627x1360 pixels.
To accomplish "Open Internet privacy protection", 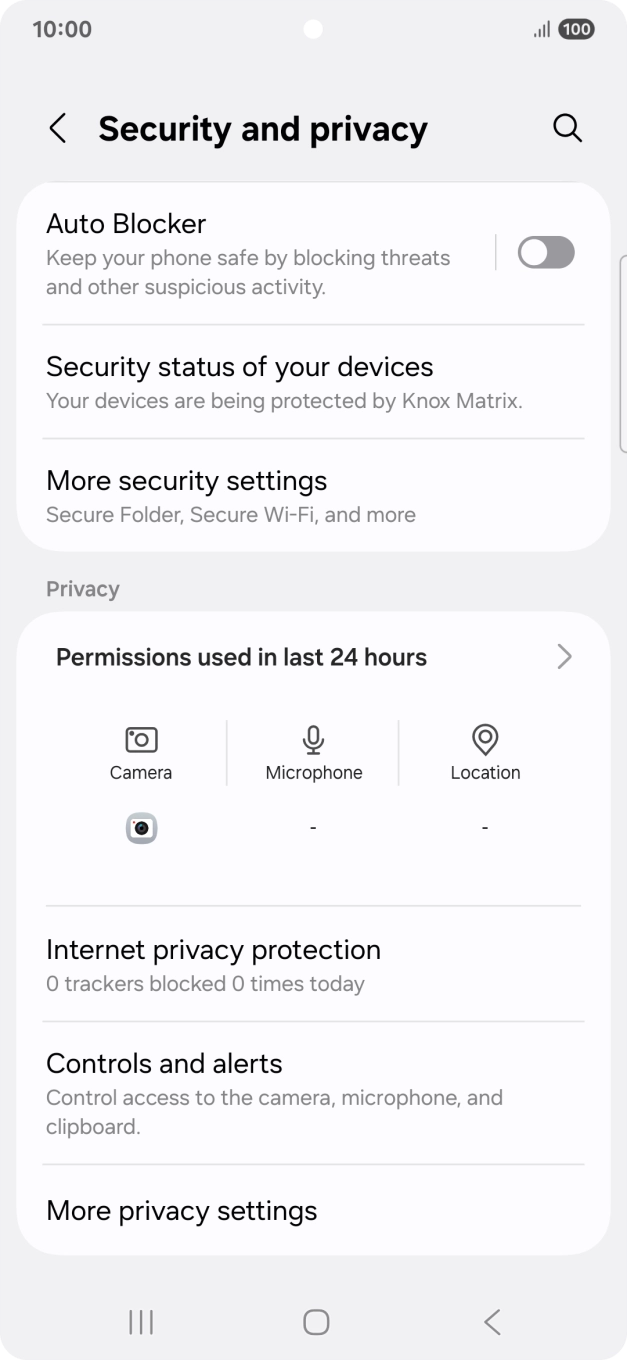I will point(213,950).
